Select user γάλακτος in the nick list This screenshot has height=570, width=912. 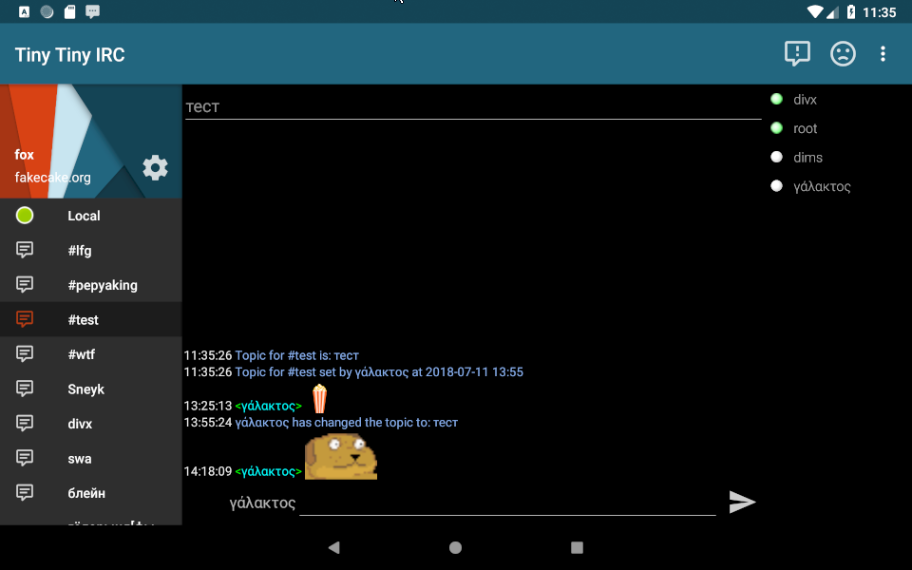click(822, 187)
